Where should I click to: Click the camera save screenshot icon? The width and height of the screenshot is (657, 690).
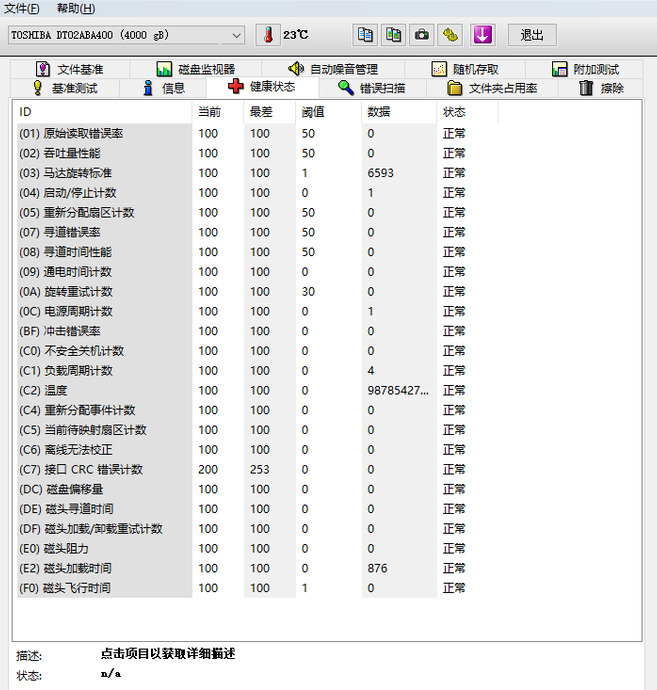[422, 35]
